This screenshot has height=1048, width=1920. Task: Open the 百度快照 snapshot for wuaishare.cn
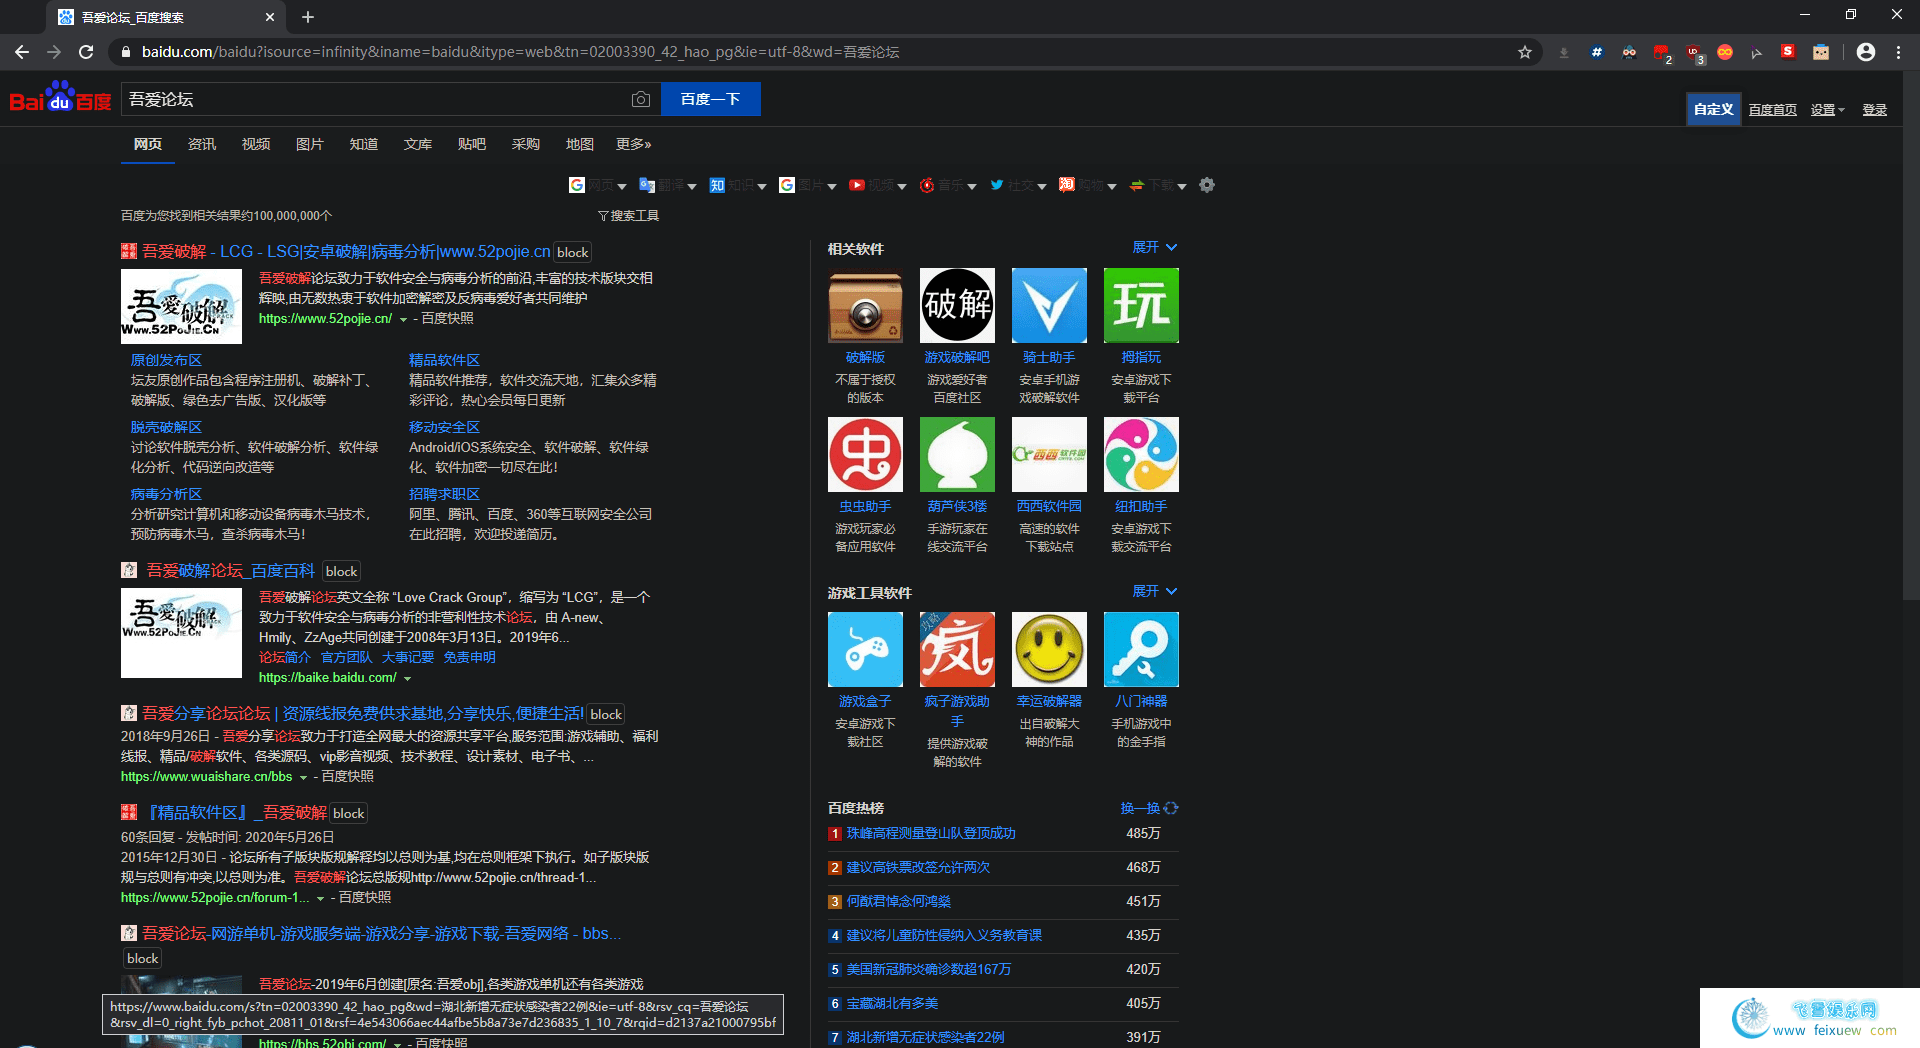[x=348, y=776]
